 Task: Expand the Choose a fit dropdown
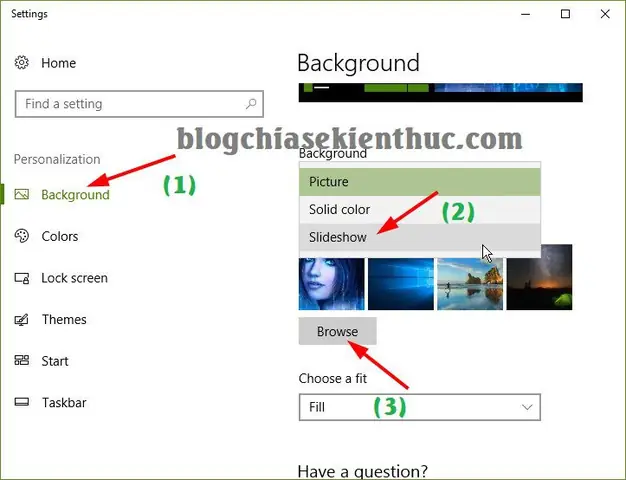tap(420, 407)
